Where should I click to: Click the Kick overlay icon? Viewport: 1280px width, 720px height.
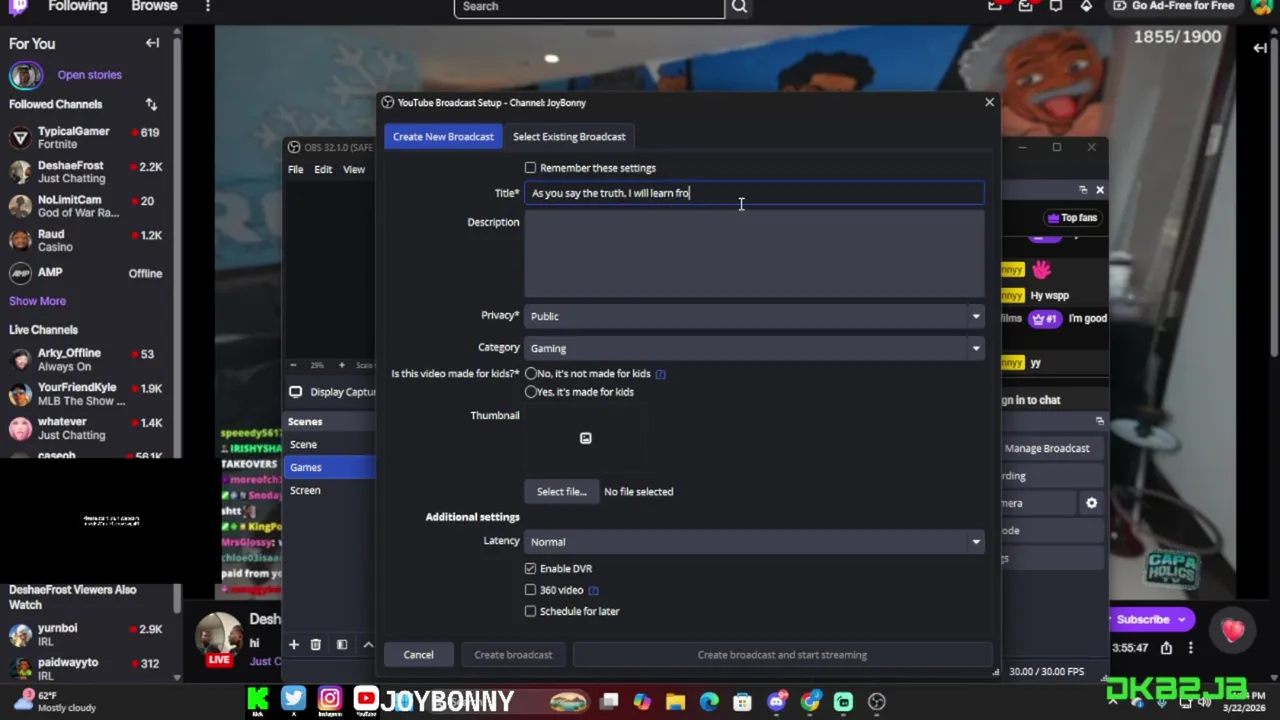pos(258,700)
